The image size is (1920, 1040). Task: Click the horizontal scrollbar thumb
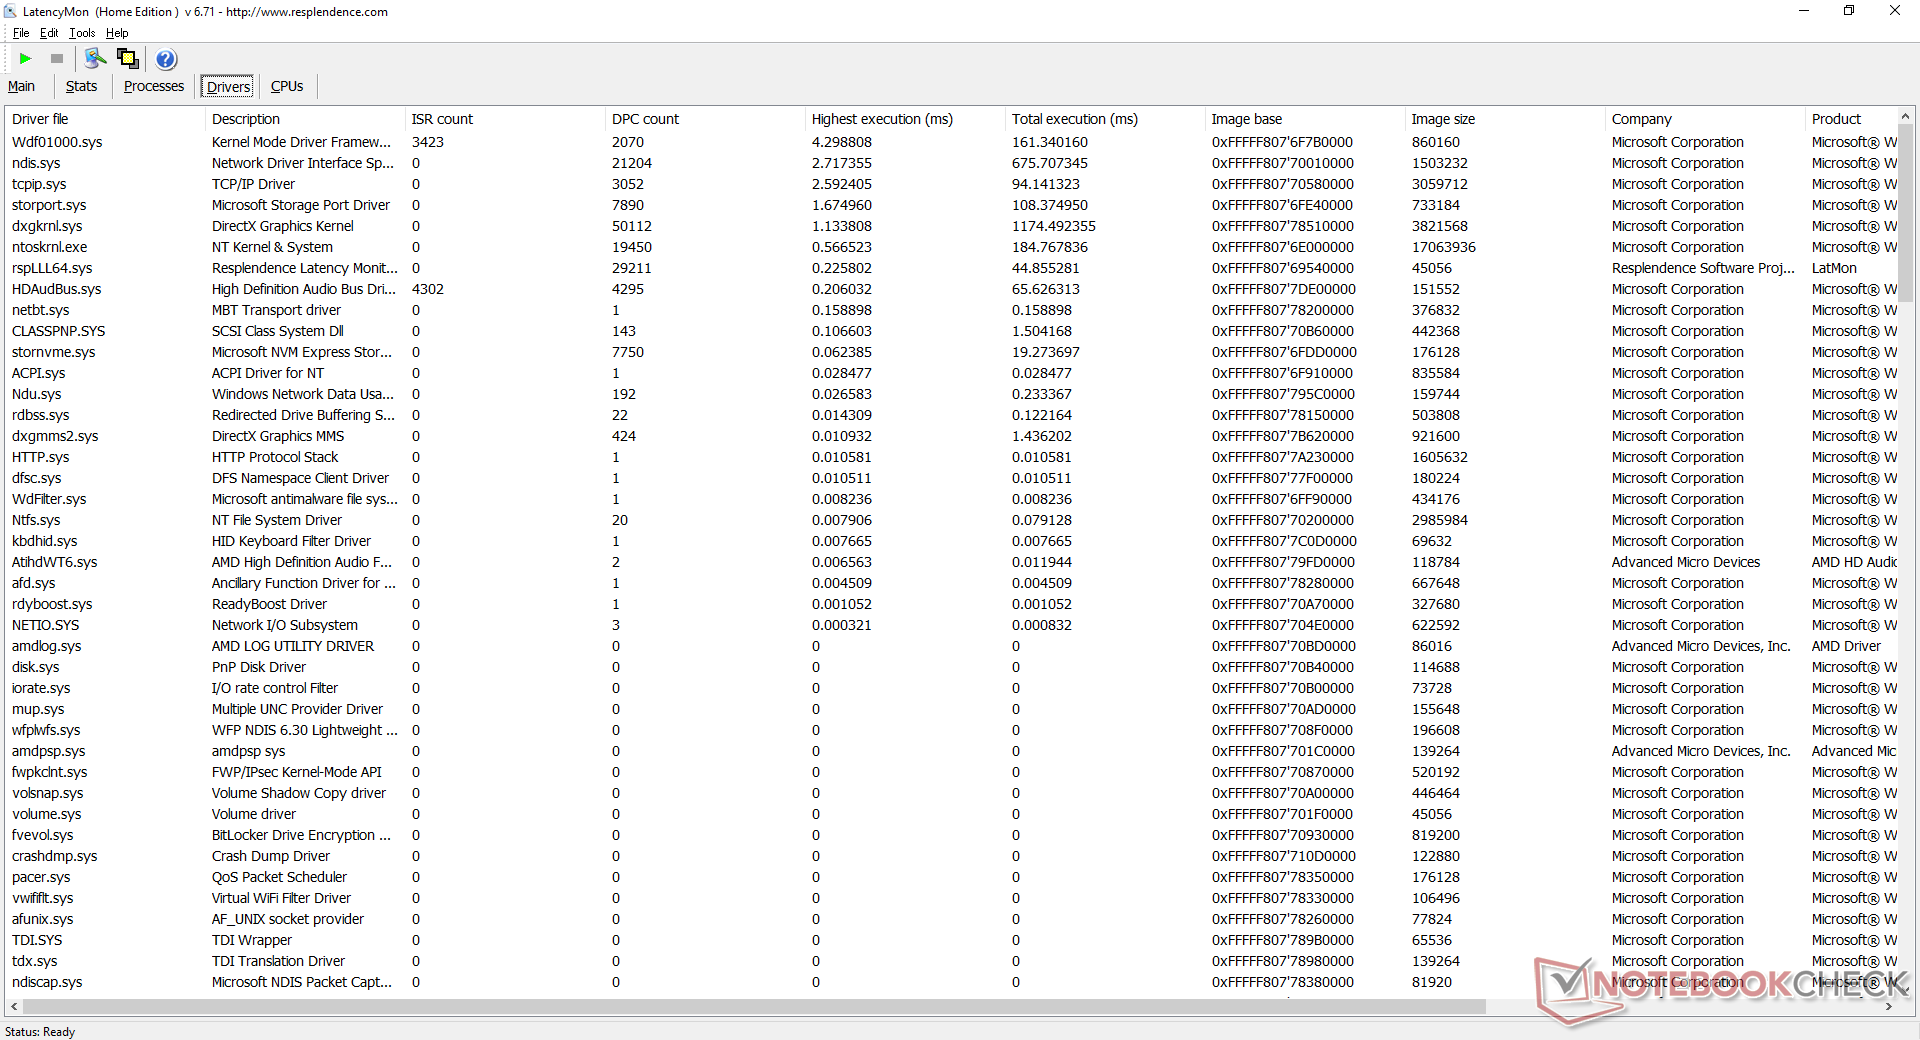754,1006
